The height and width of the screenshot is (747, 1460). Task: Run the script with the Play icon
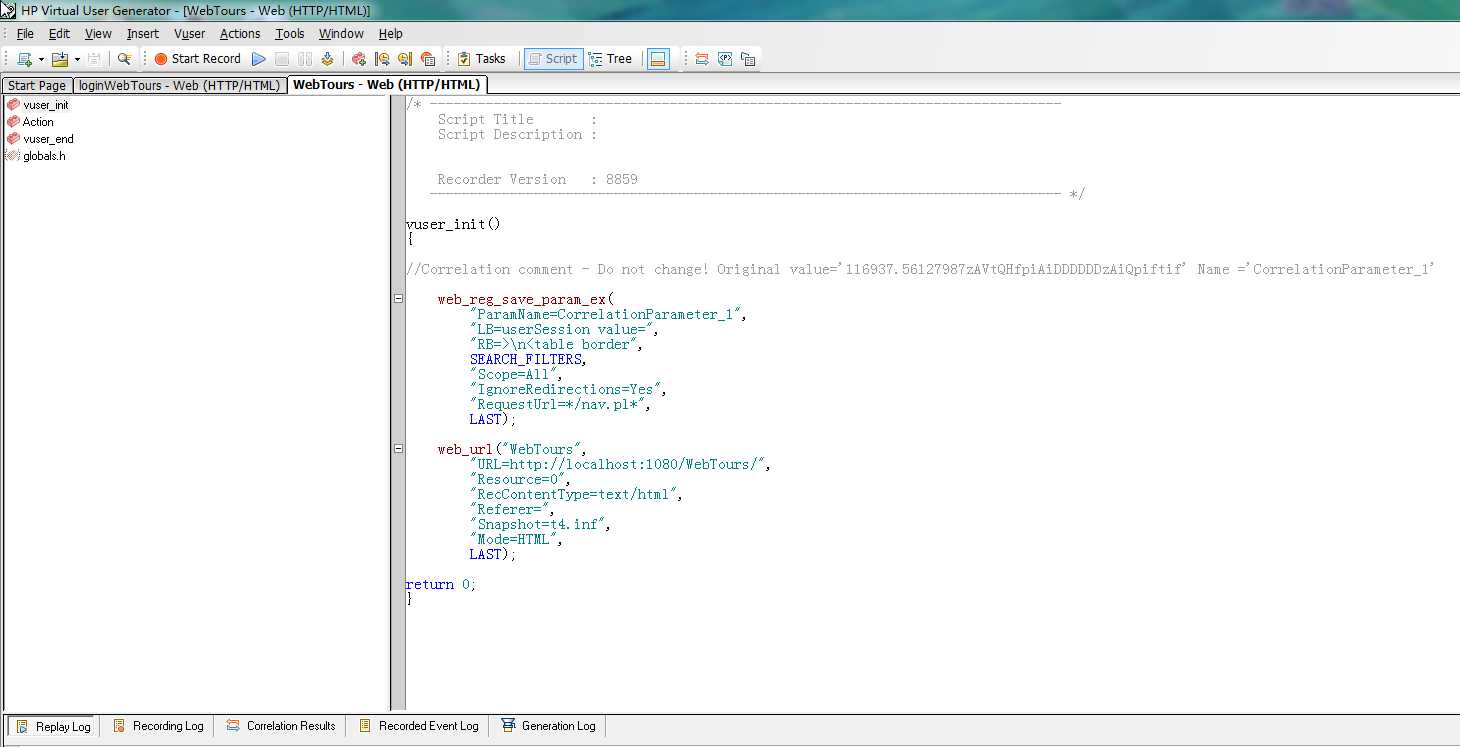pos(259,59)
